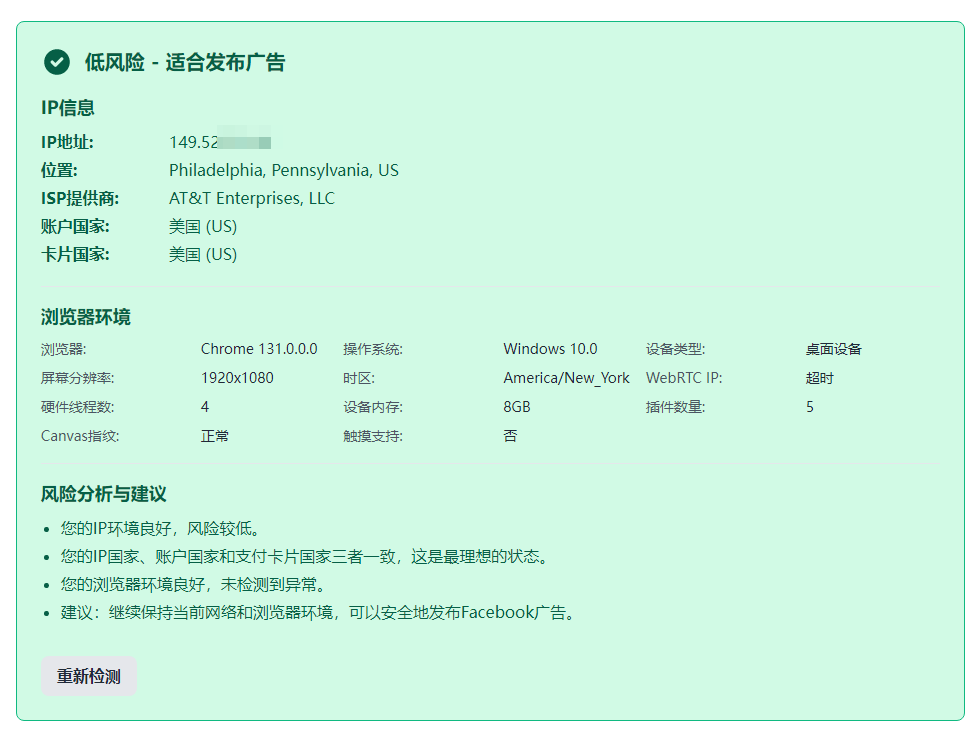This screenshot has width=976, height=743.
Task: Click the IP地址 label
Action: (67, 142)
